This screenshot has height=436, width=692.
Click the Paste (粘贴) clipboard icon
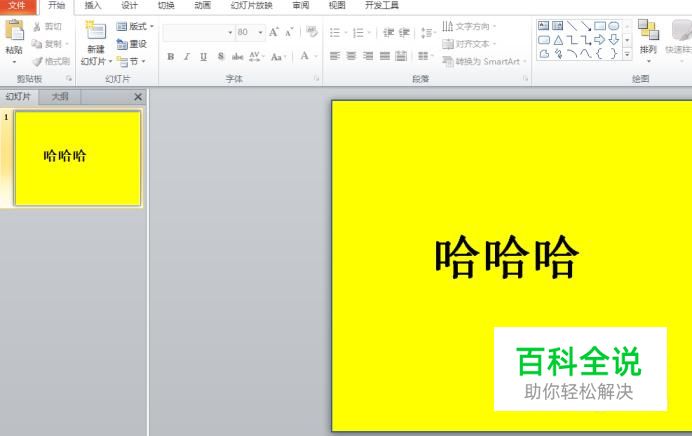point(14,31)
